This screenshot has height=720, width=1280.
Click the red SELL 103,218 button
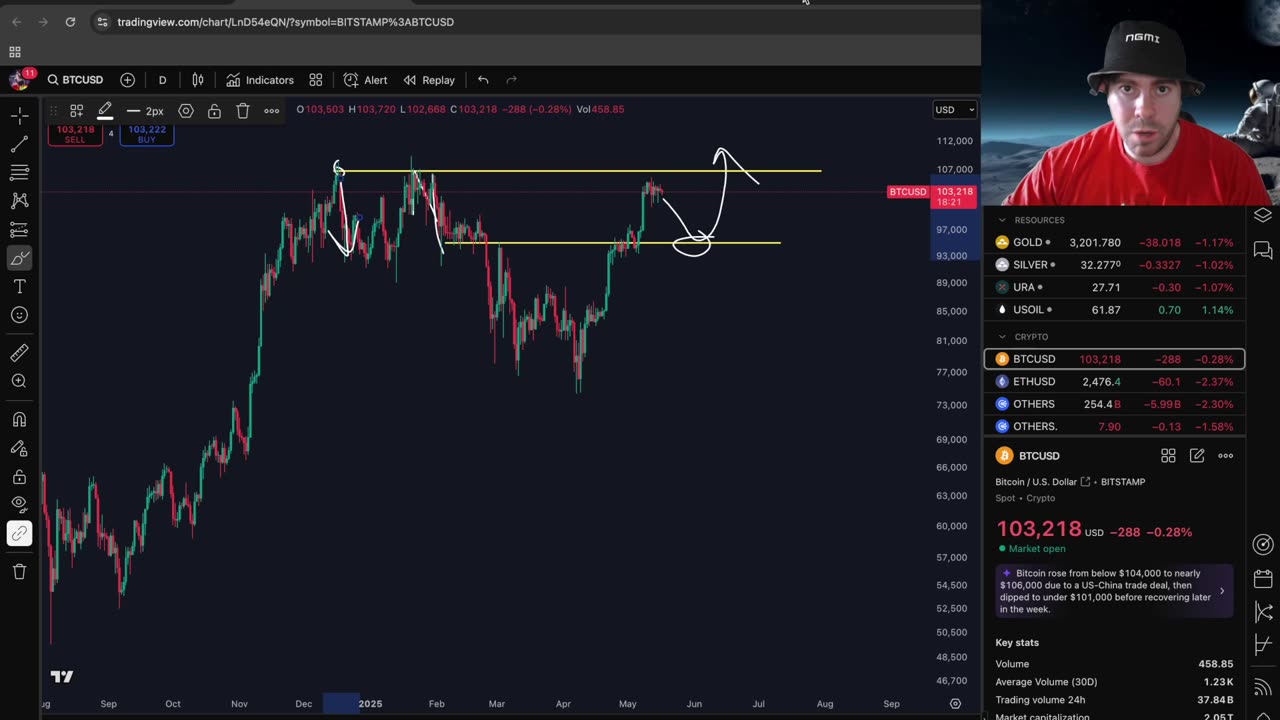75,134
